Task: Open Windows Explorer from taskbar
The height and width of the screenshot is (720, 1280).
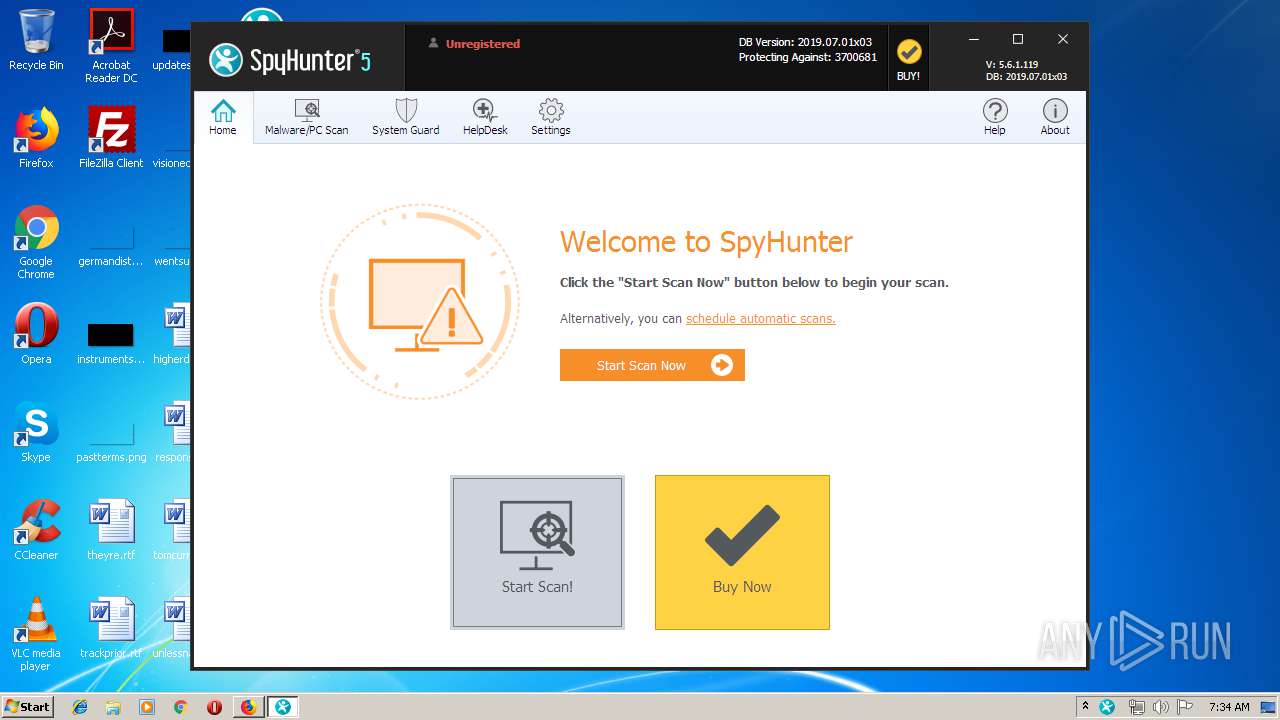Action: click(x=113, y=707)
